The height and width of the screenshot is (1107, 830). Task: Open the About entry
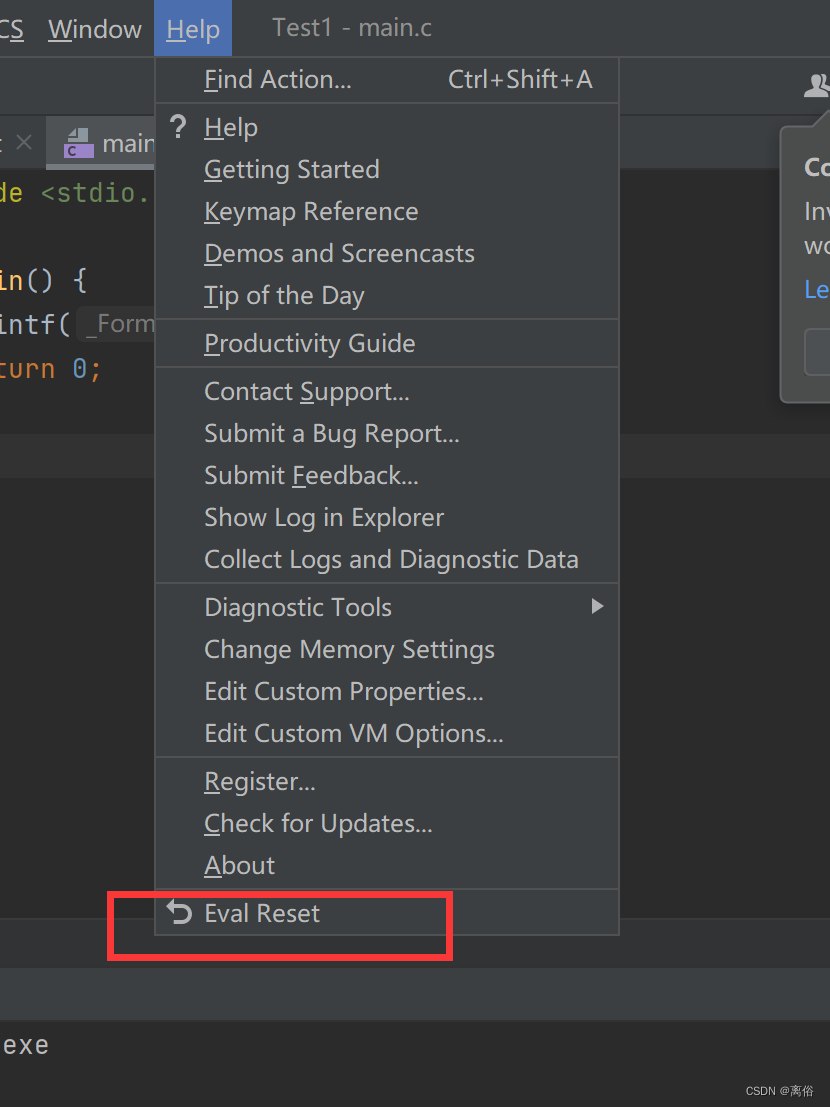(x=387, y=866)
